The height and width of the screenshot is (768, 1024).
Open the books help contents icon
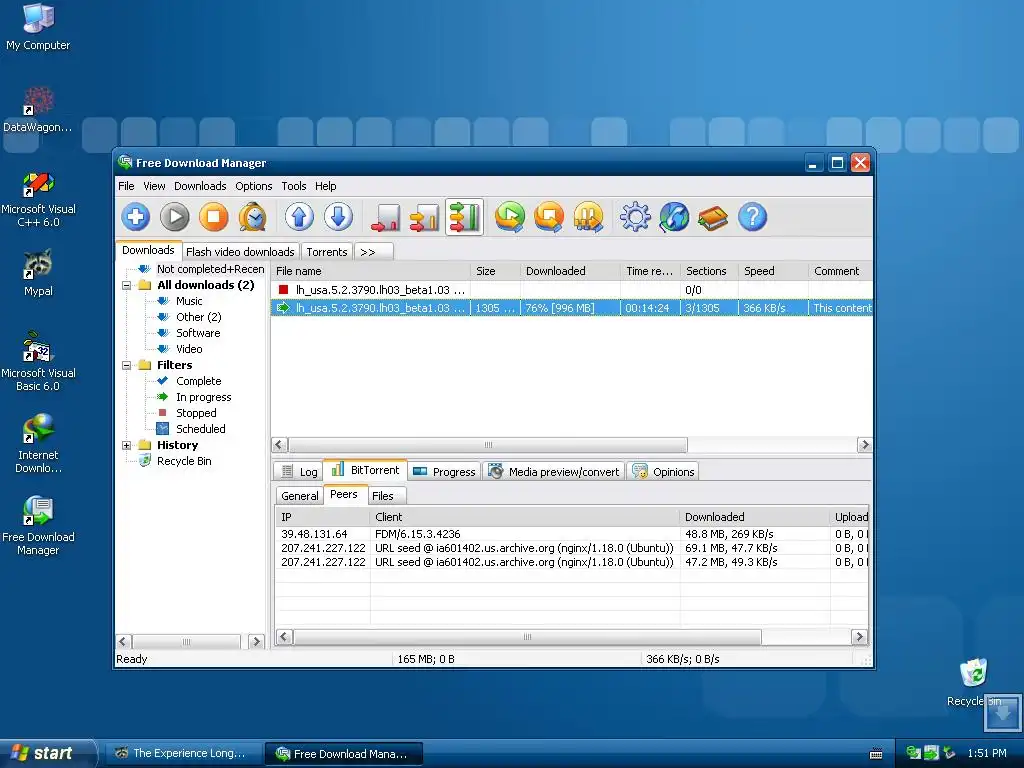[x=713, y=217]
